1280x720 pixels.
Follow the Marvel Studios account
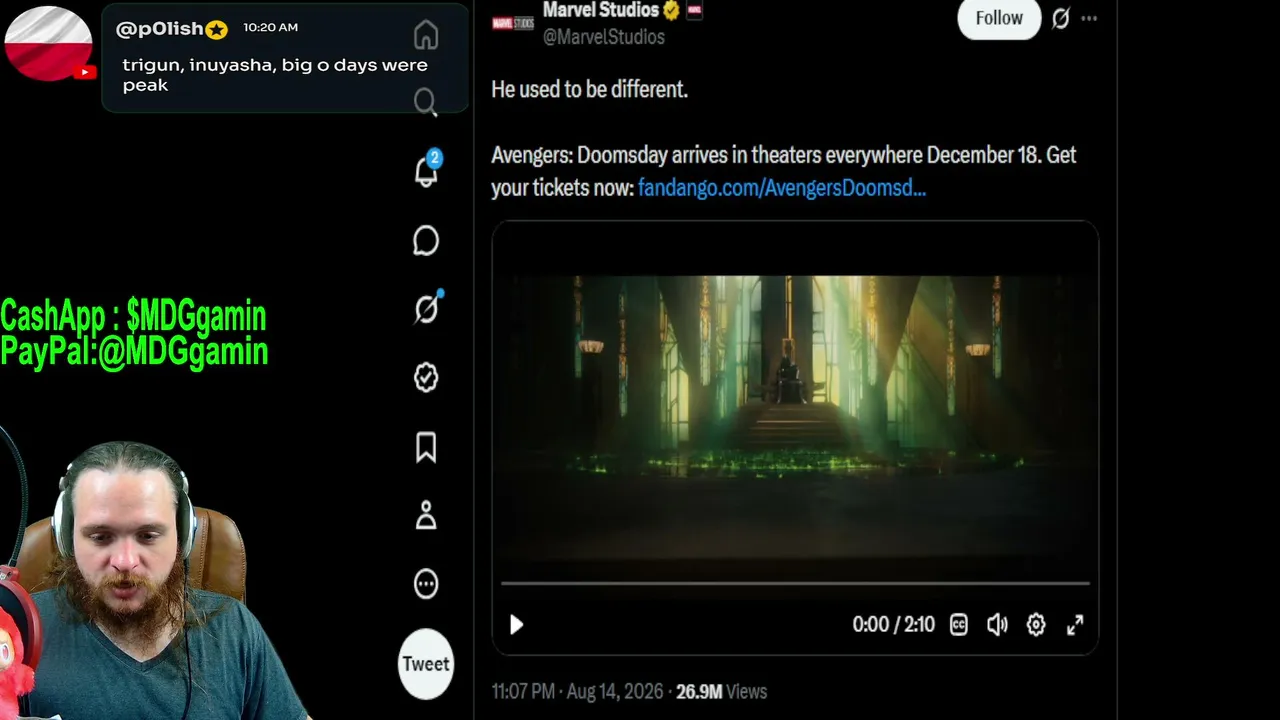tap(999, 18)
